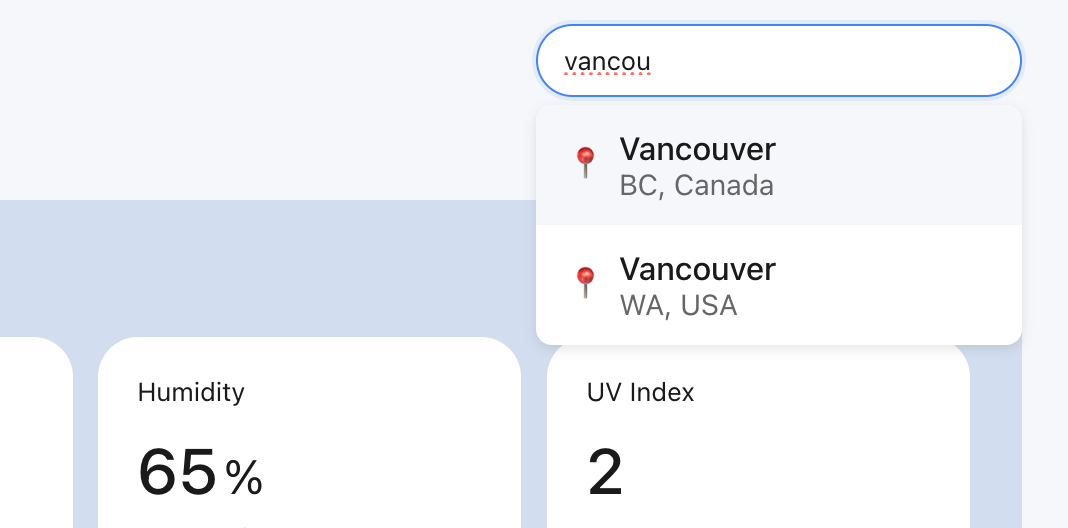Click the blue panel background above the Humidity card
This screenshot has width=1068, height=528.
coord(272,268)
